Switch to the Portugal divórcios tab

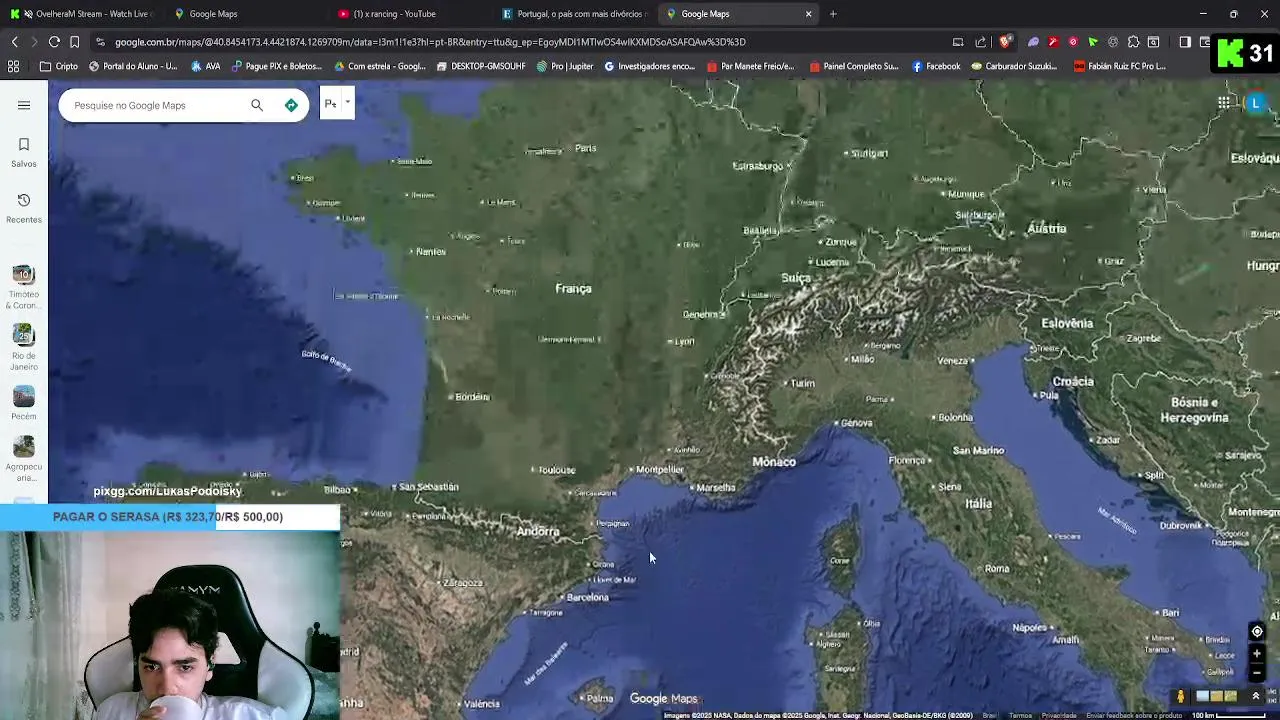[x=574, y=14]
